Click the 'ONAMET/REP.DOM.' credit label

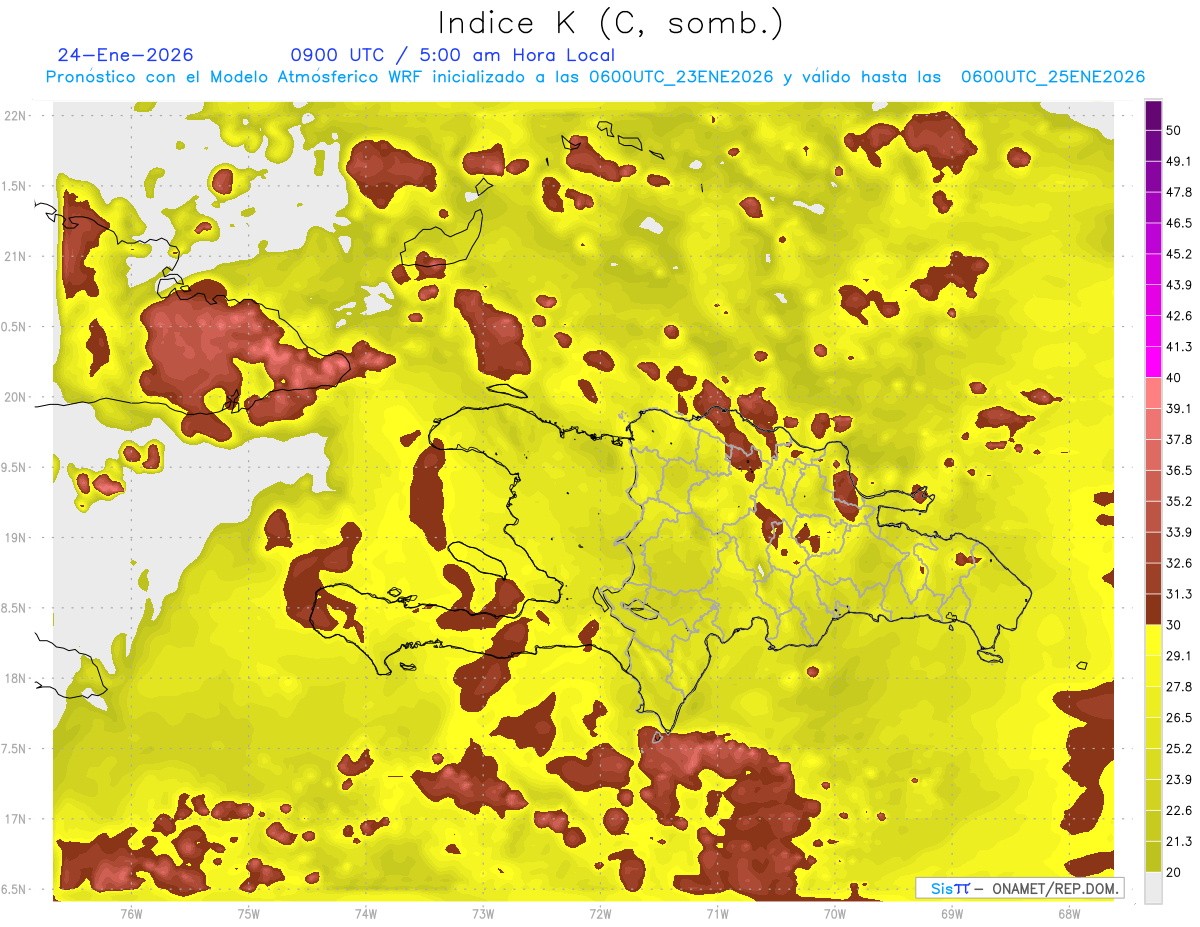pos(1053,888)
